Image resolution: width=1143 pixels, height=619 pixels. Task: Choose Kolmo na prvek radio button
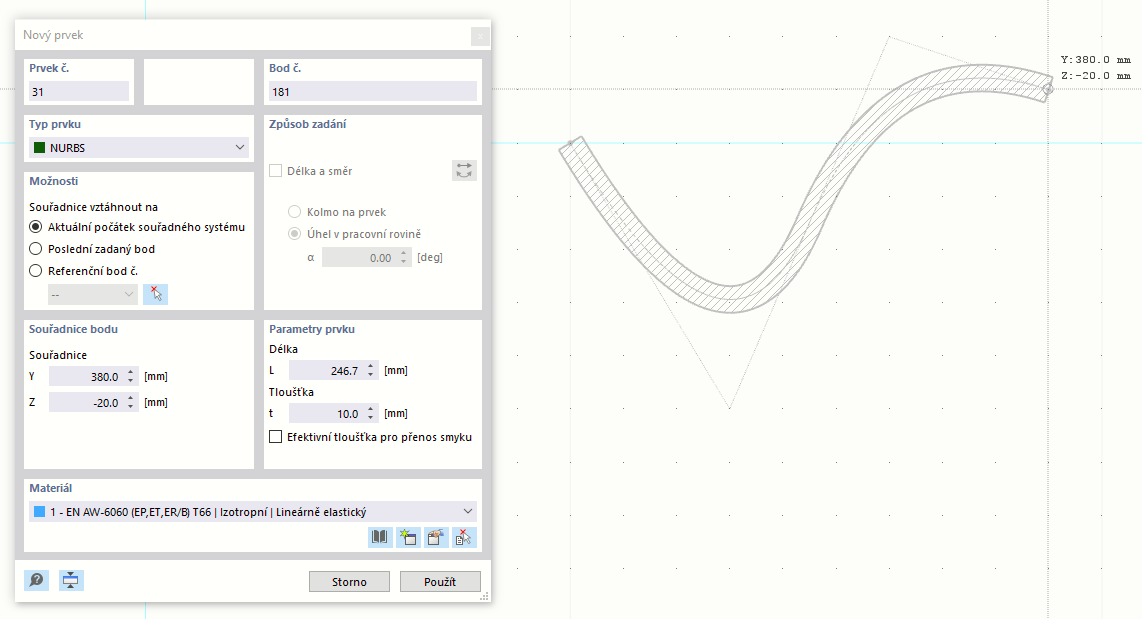(x=294, y=211)
